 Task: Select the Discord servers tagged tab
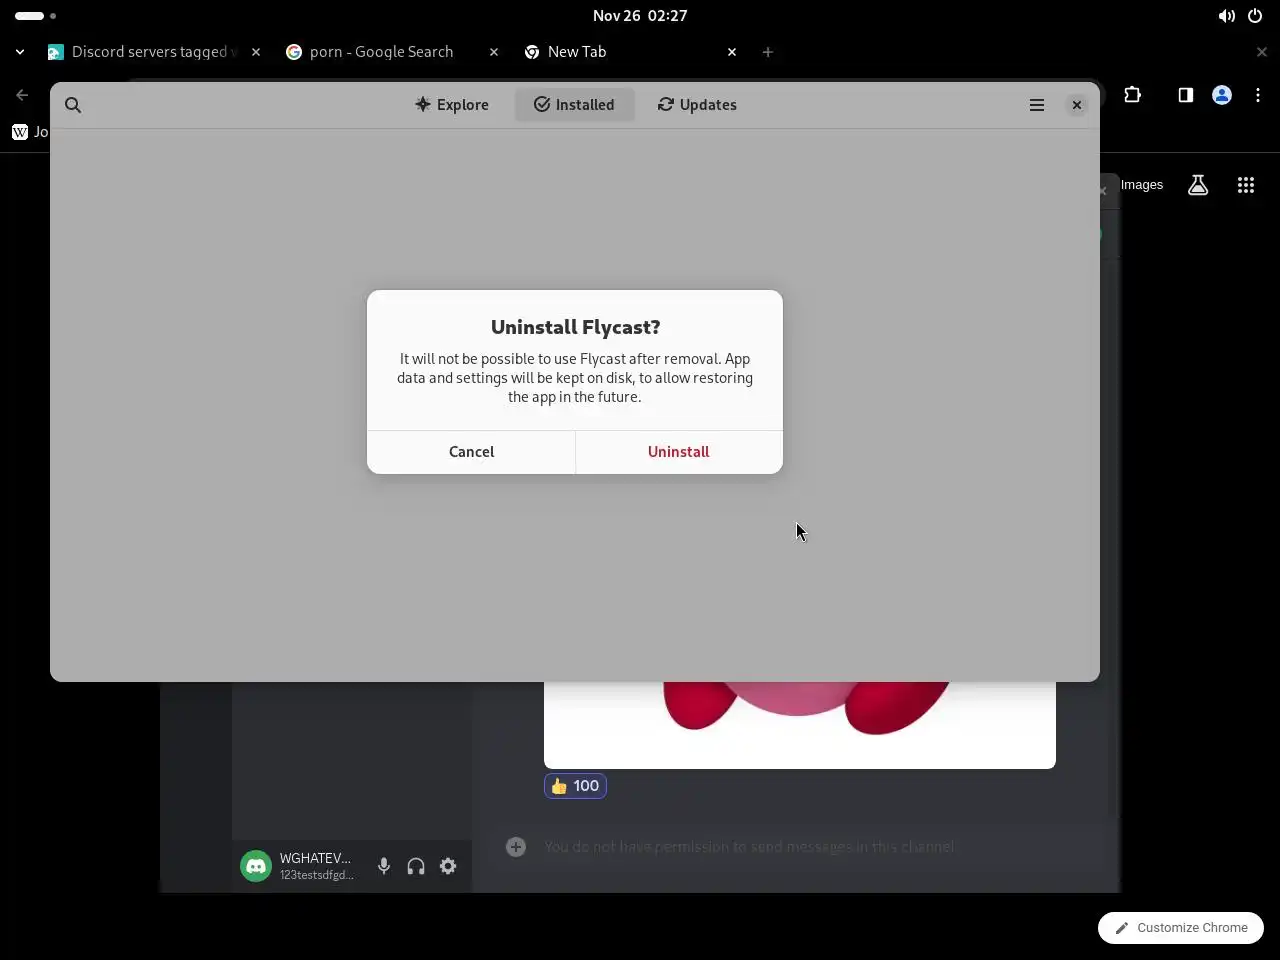143,52
